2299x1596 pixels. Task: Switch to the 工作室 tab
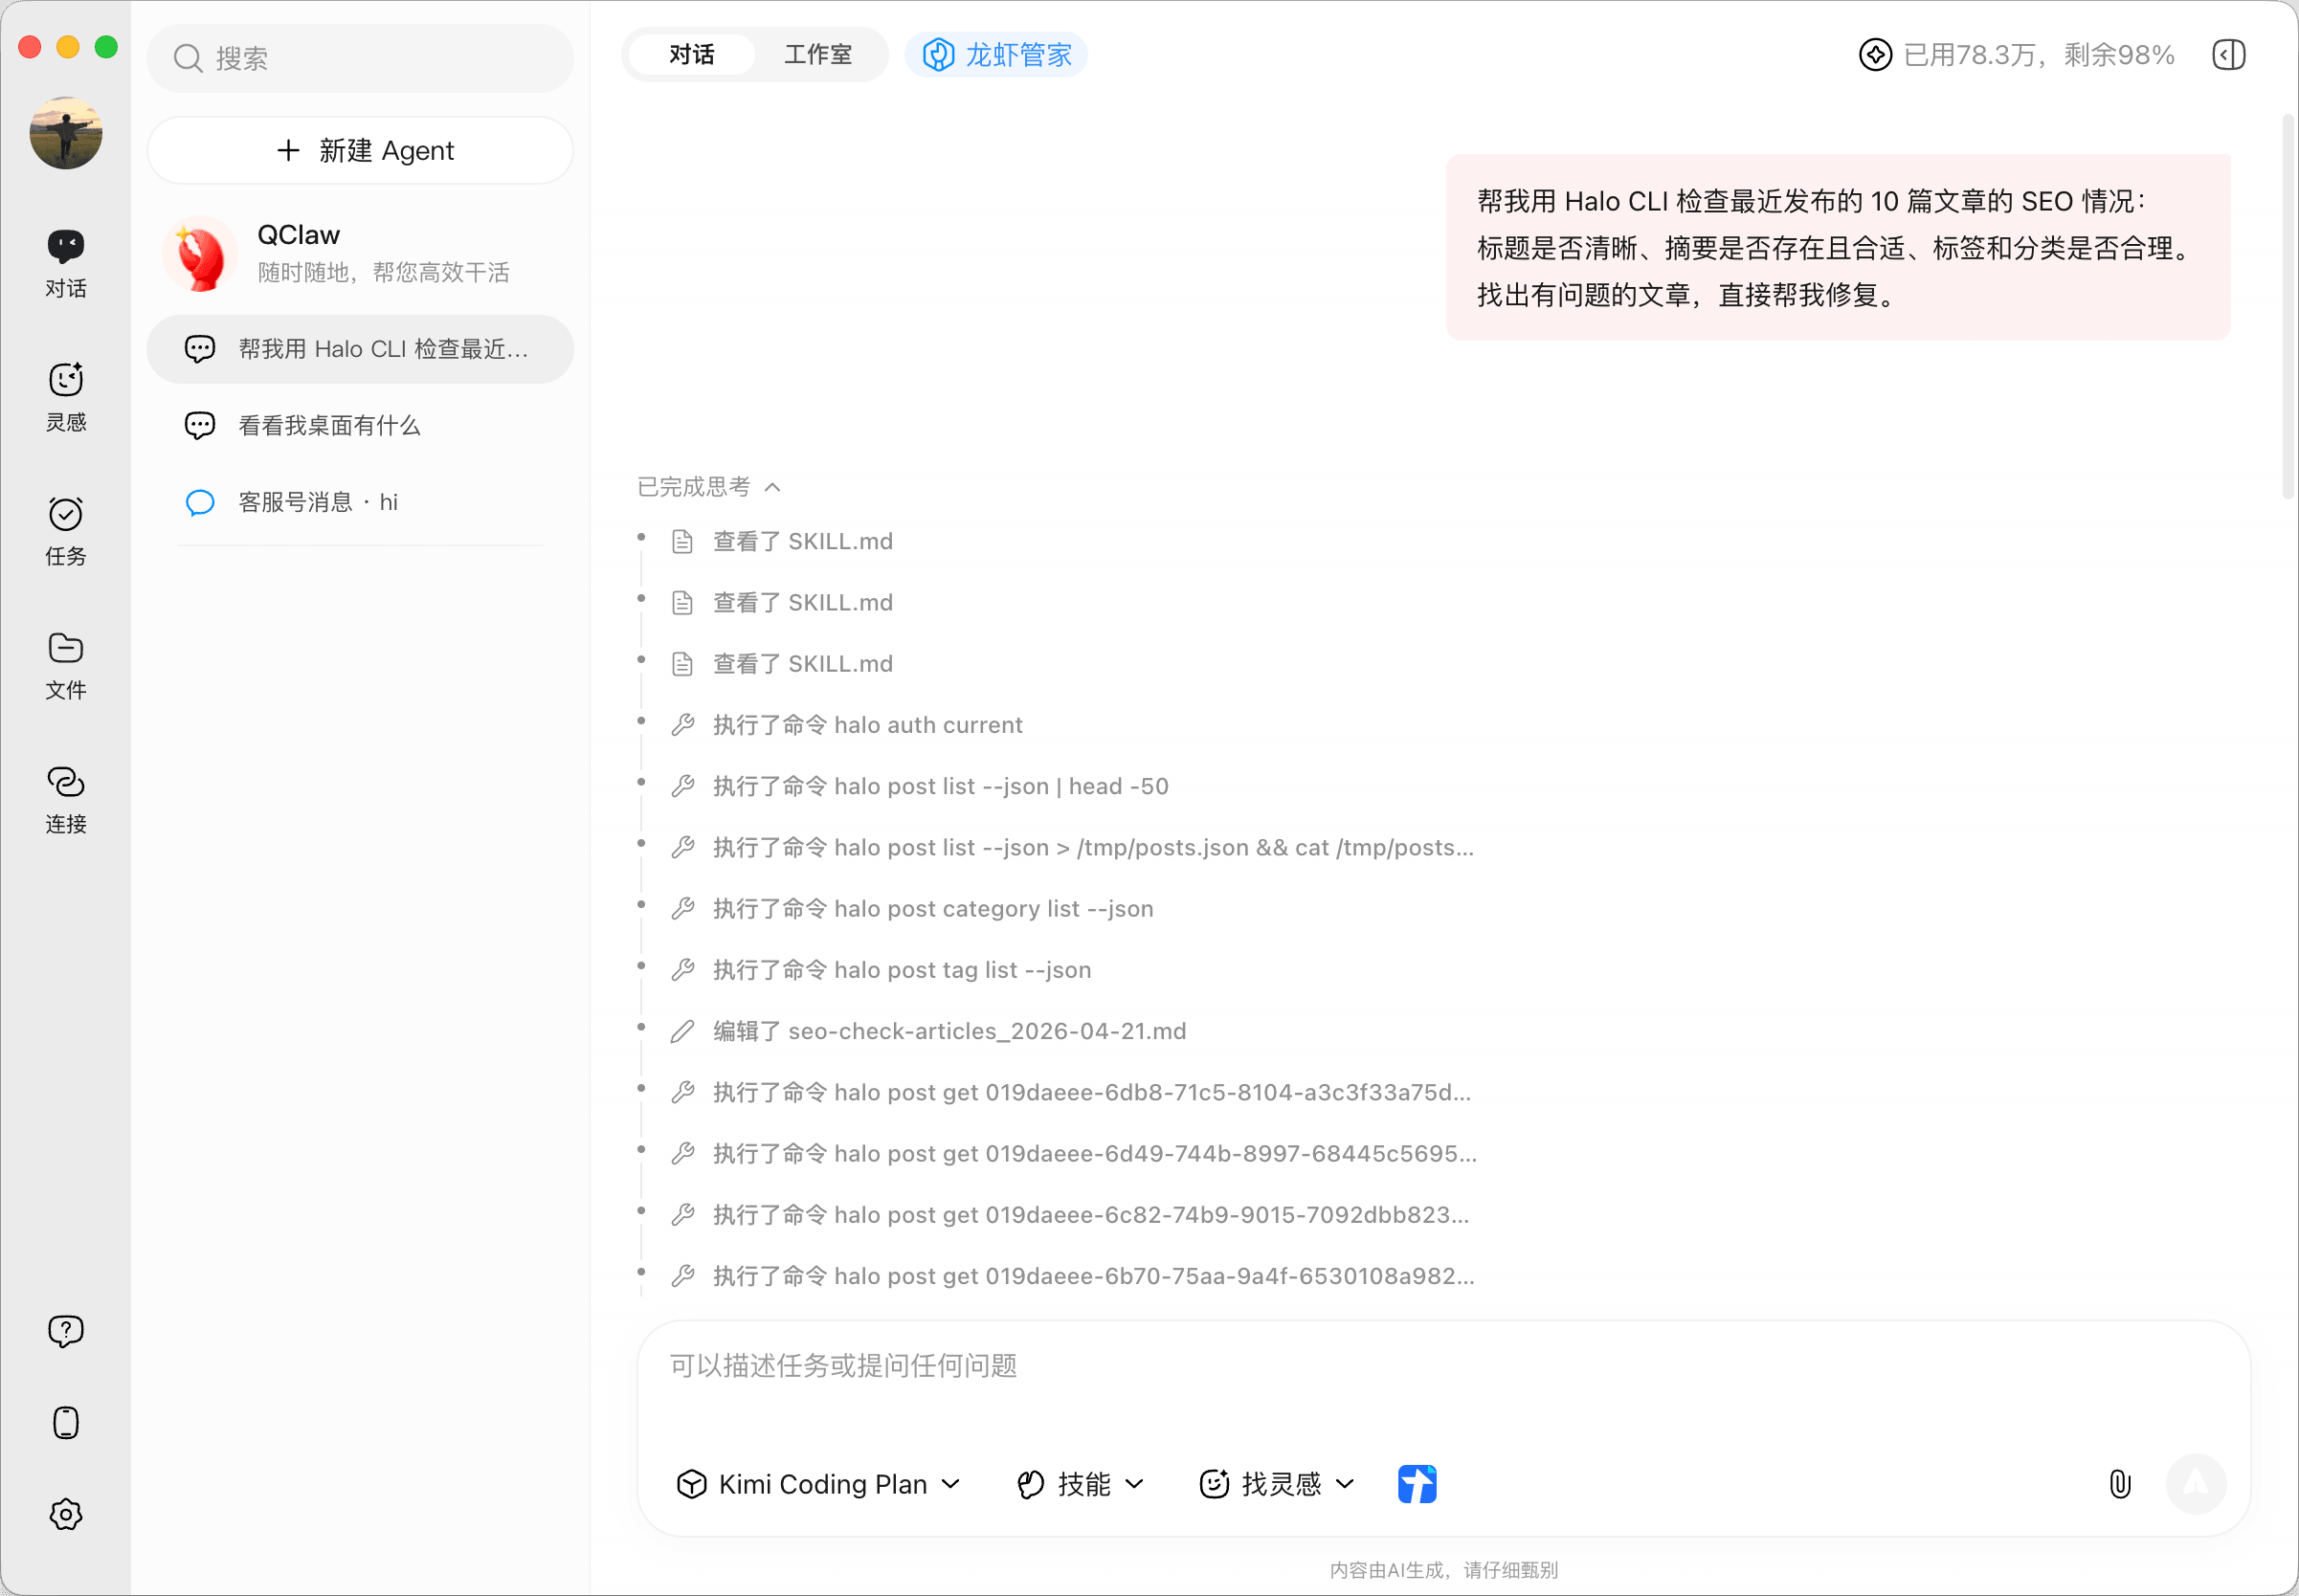(817, 55)
